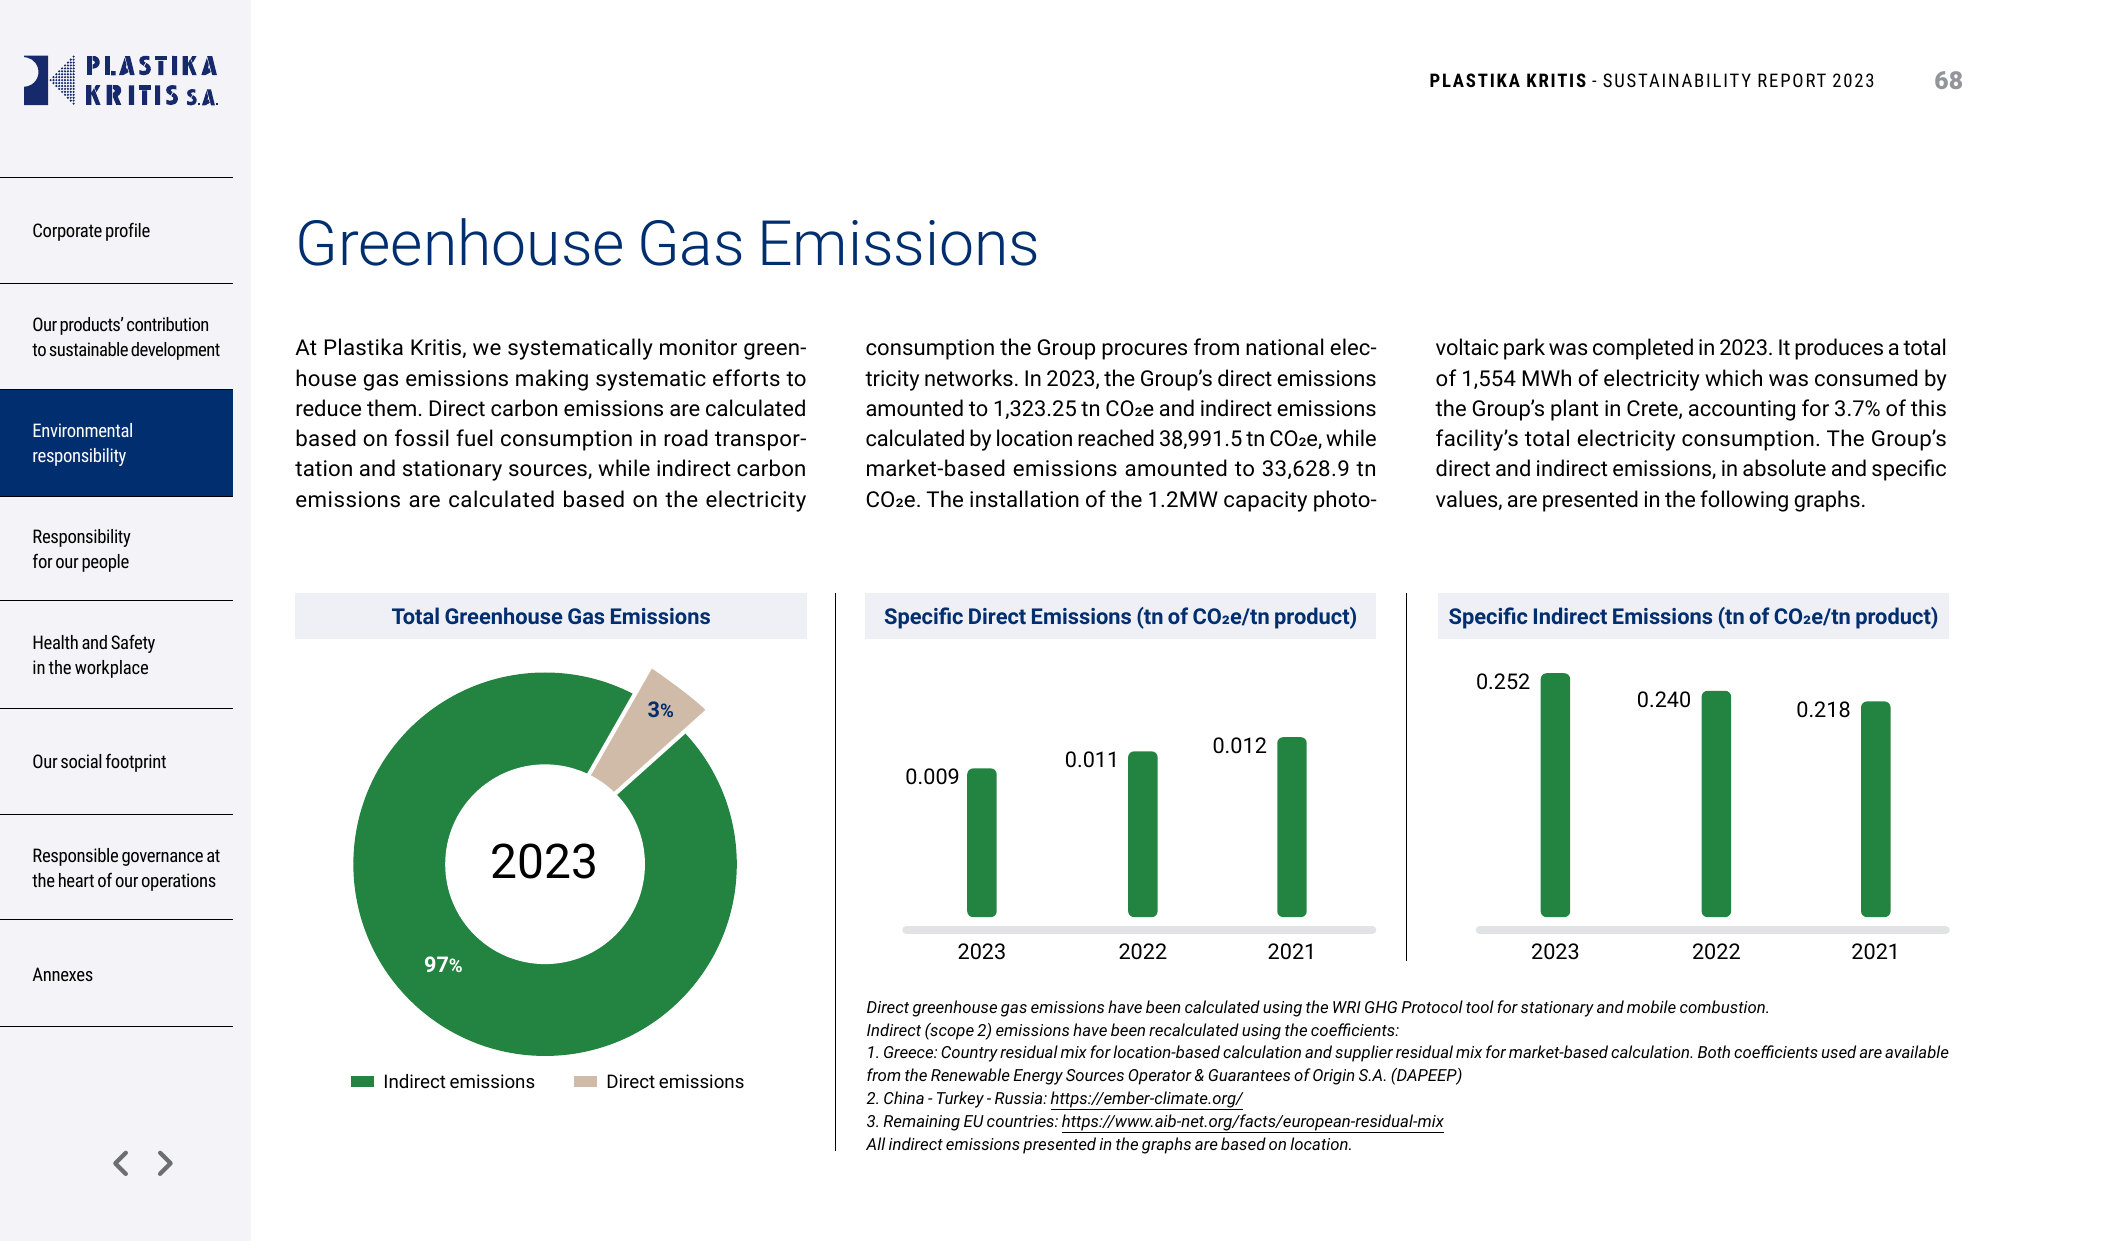The height and width of the screenshot is (1241, 2126).
Task: Click the Total Greenhouse Gas Emissions chart heading
Action: 551,616
